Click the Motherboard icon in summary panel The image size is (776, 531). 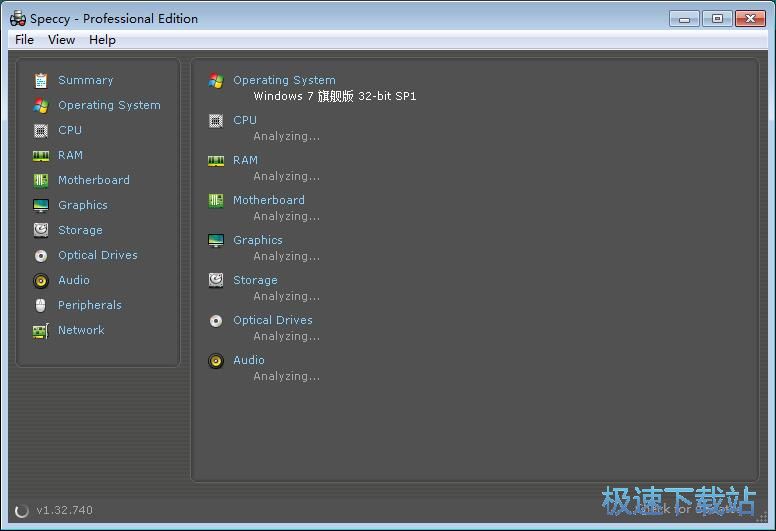point(216,200)
